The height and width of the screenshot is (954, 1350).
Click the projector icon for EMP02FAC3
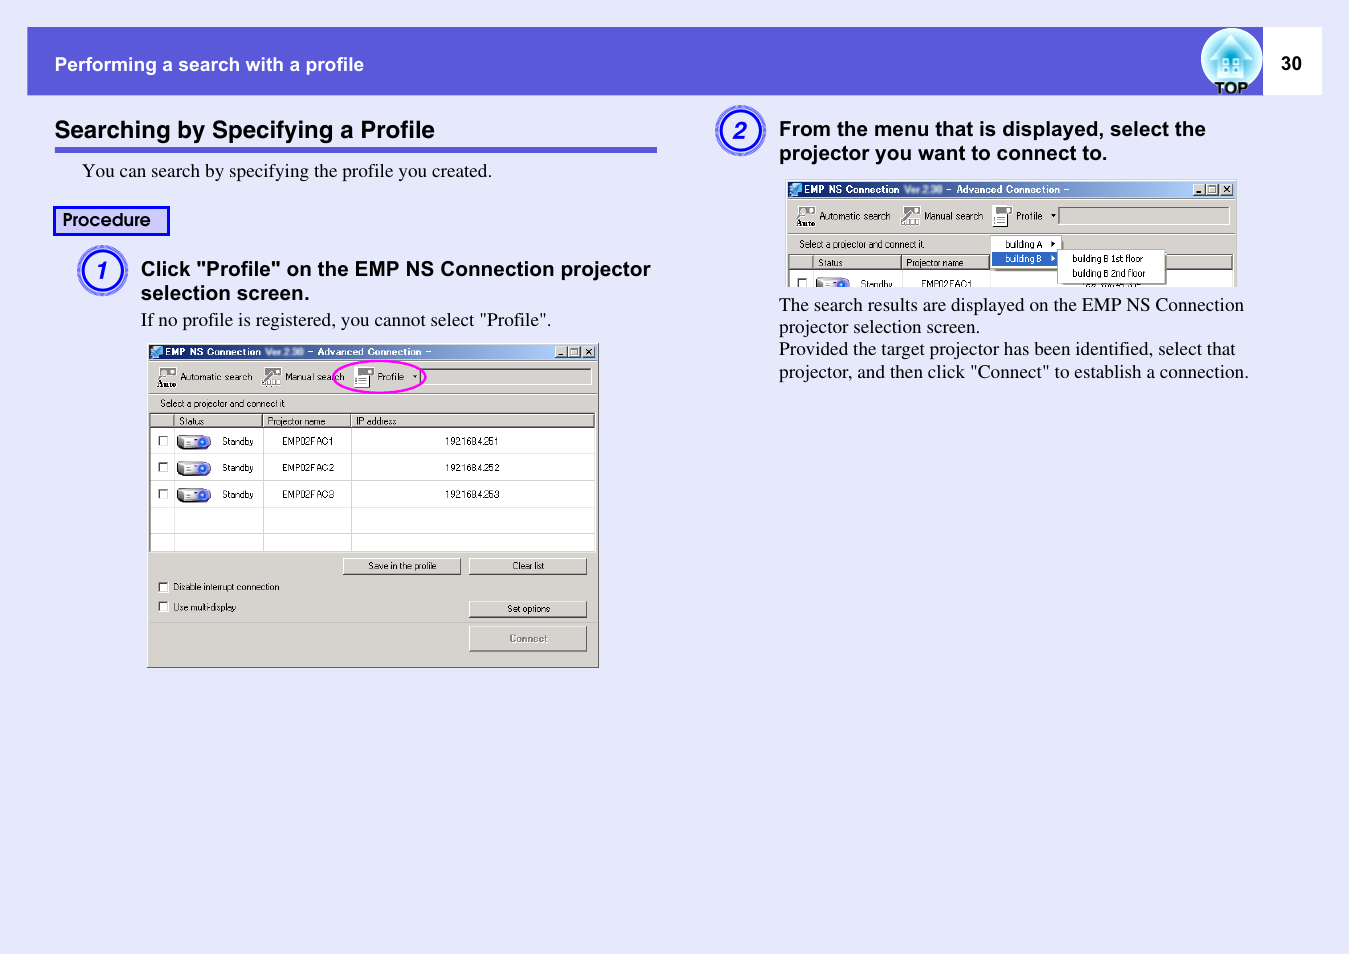click(x=193, y=495)
